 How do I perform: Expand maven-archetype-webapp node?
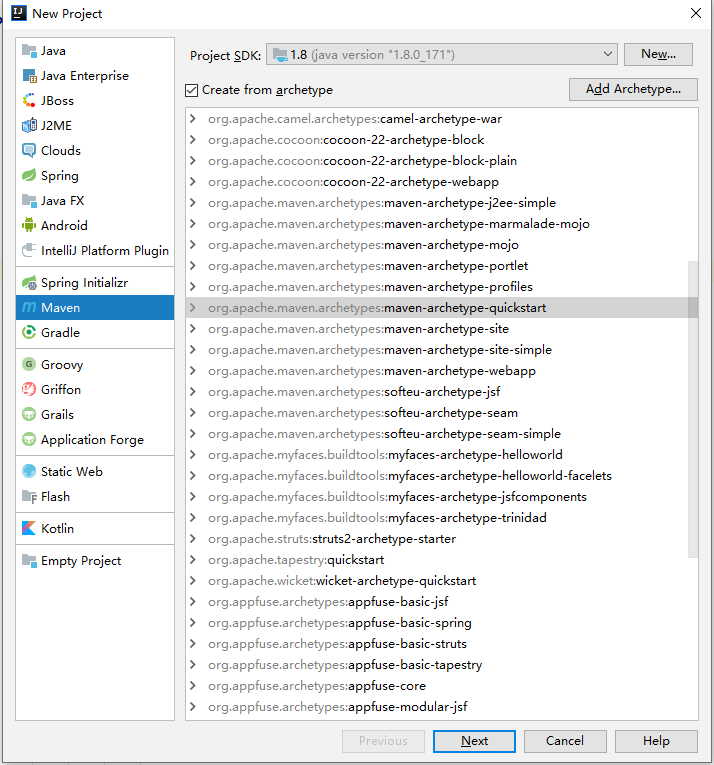pyautogui.click(x=193, y=371)
